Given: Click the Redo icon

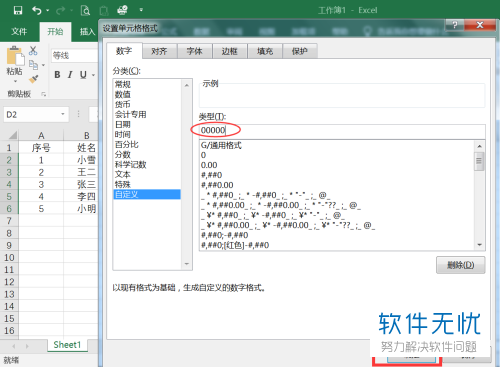Looking at the screenshot, I should pos(60,10).
